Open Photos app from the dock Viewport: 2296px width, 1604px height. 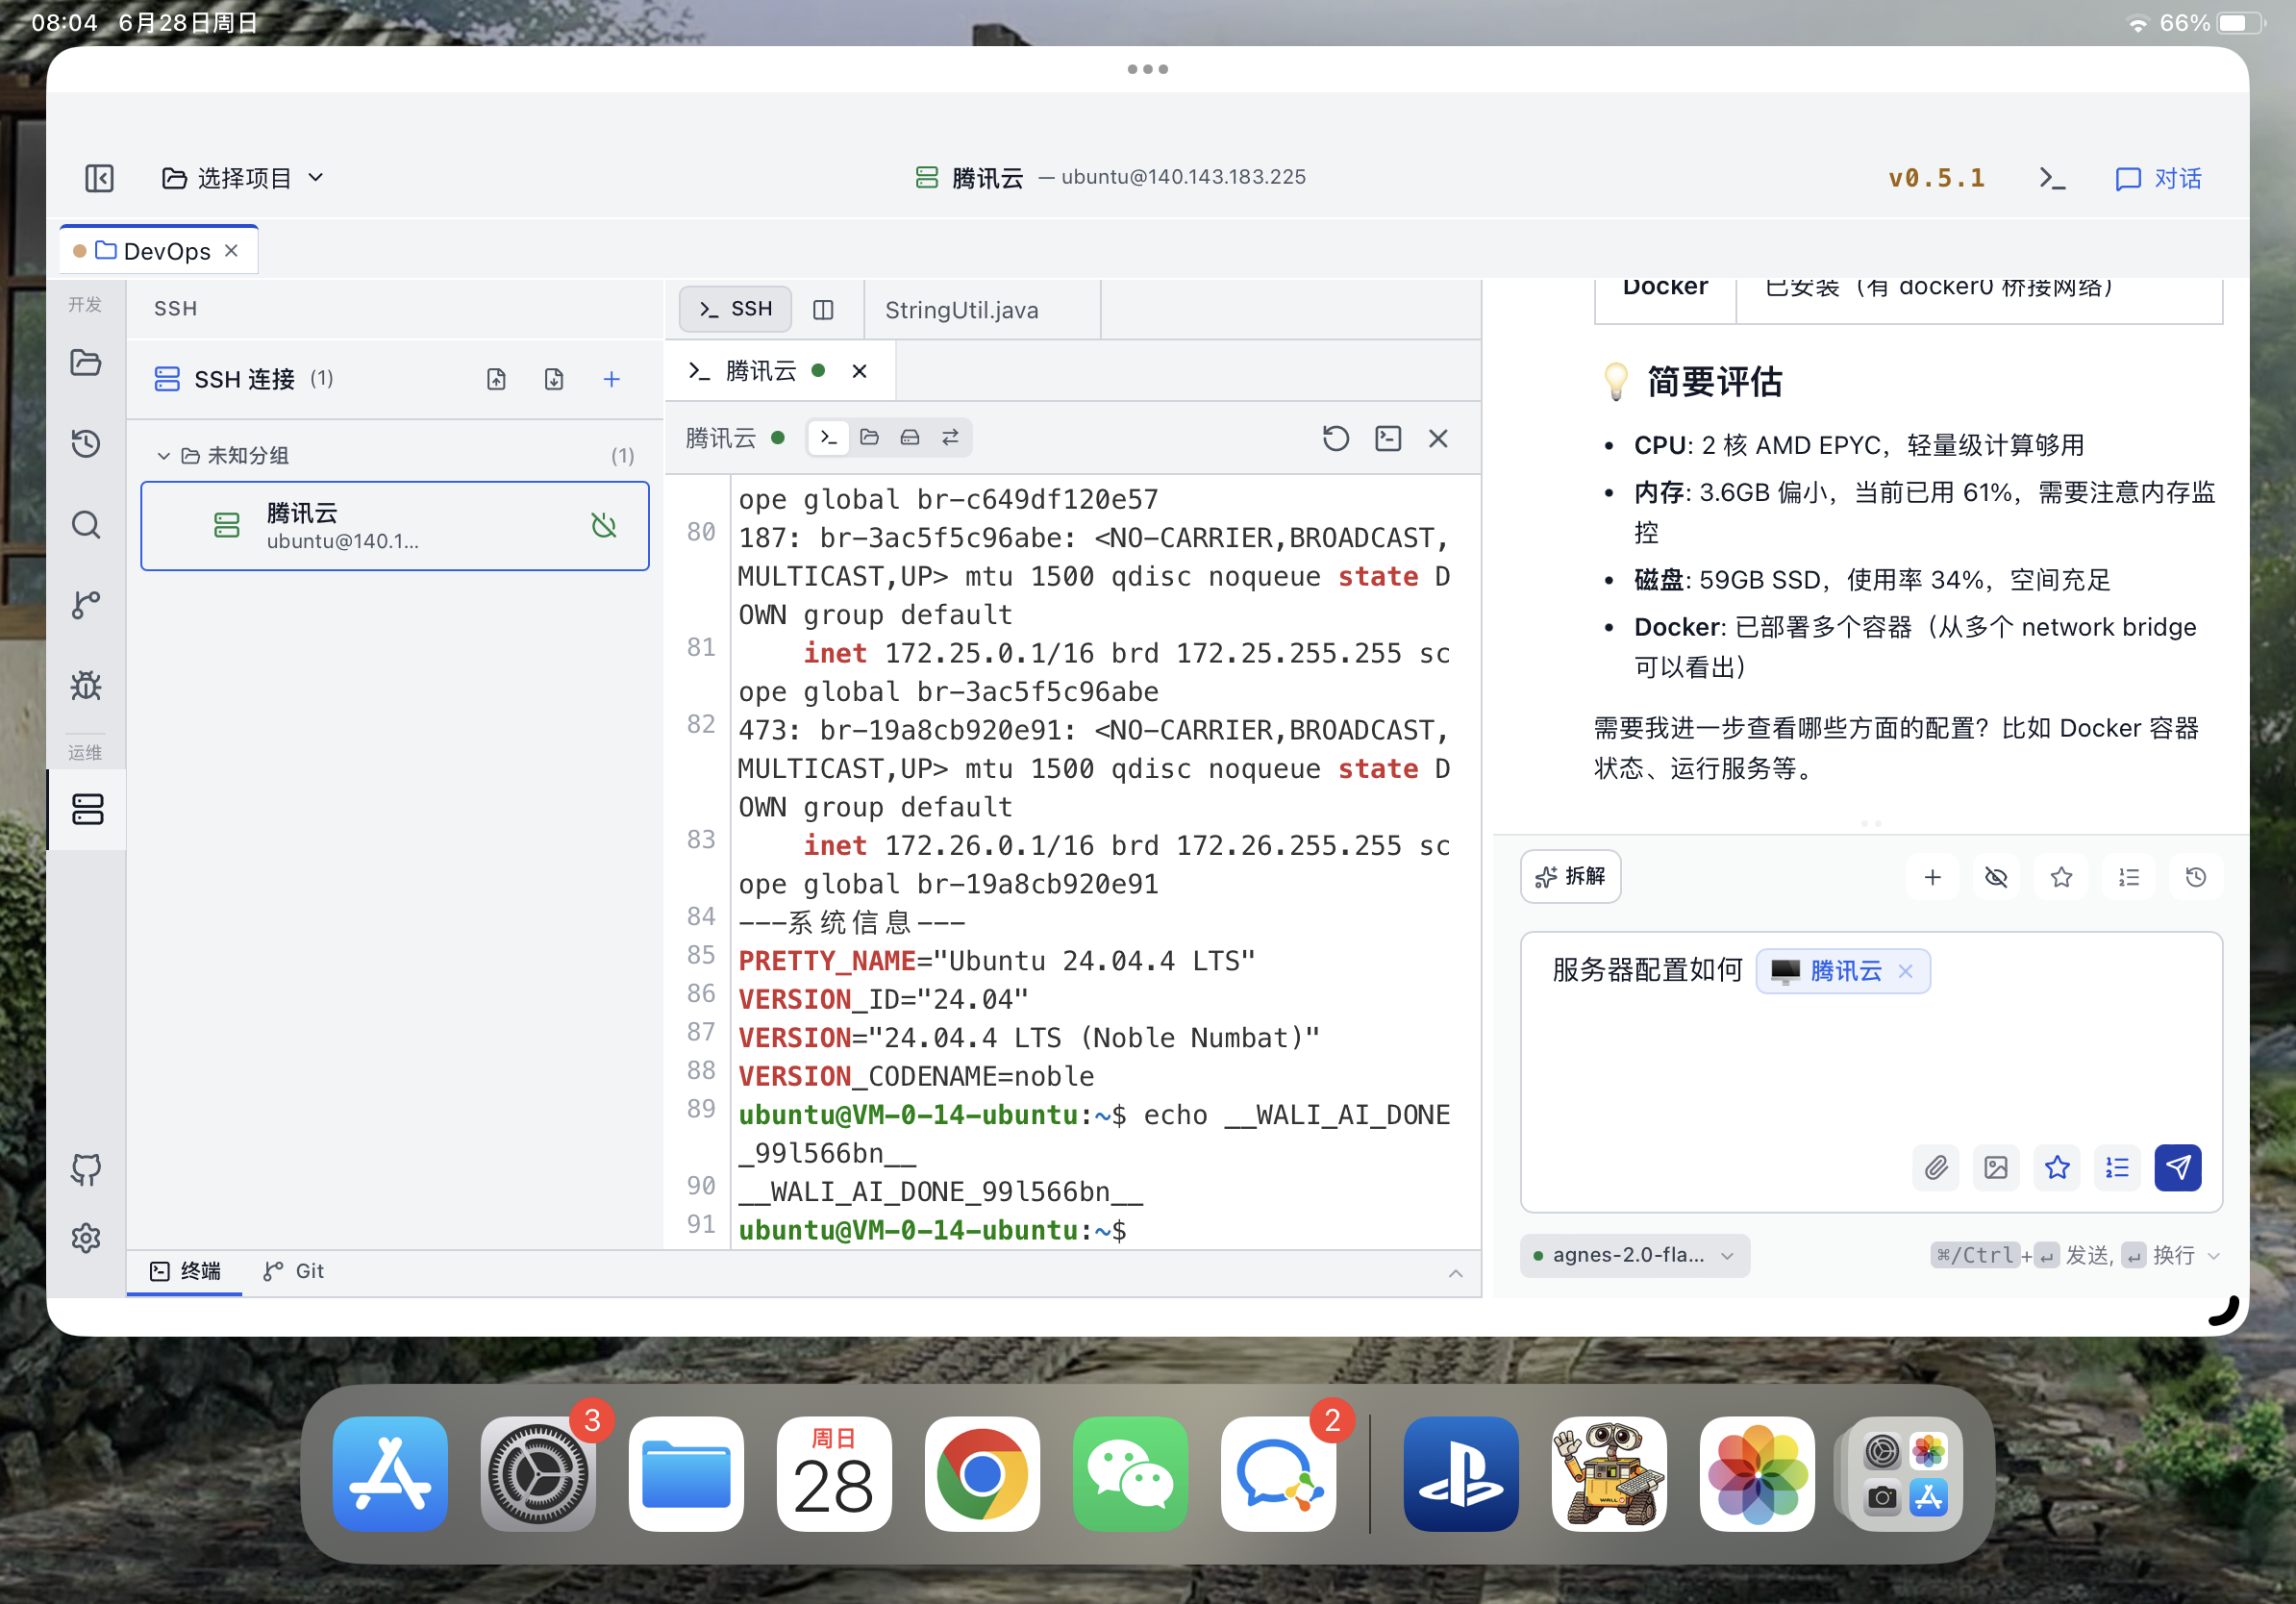point(1757,1473)
